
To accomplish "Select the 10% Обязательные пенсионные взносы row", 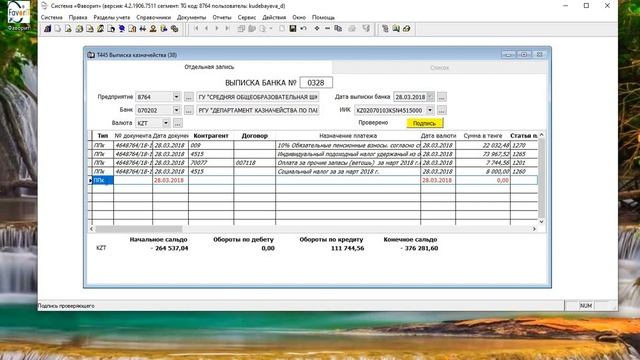I will (x=313, y=145).
